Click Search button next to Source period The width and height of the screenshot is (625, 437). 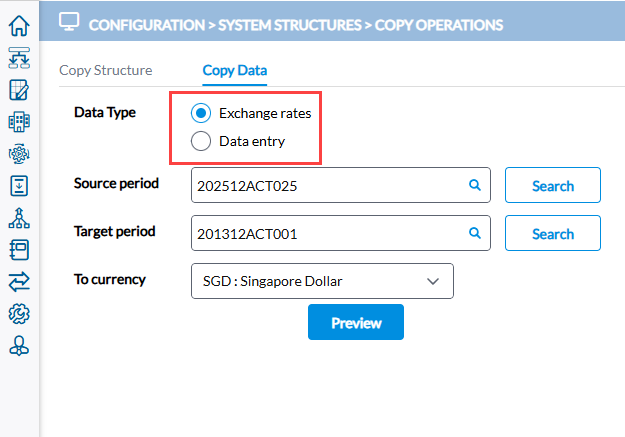coord(553,185)
